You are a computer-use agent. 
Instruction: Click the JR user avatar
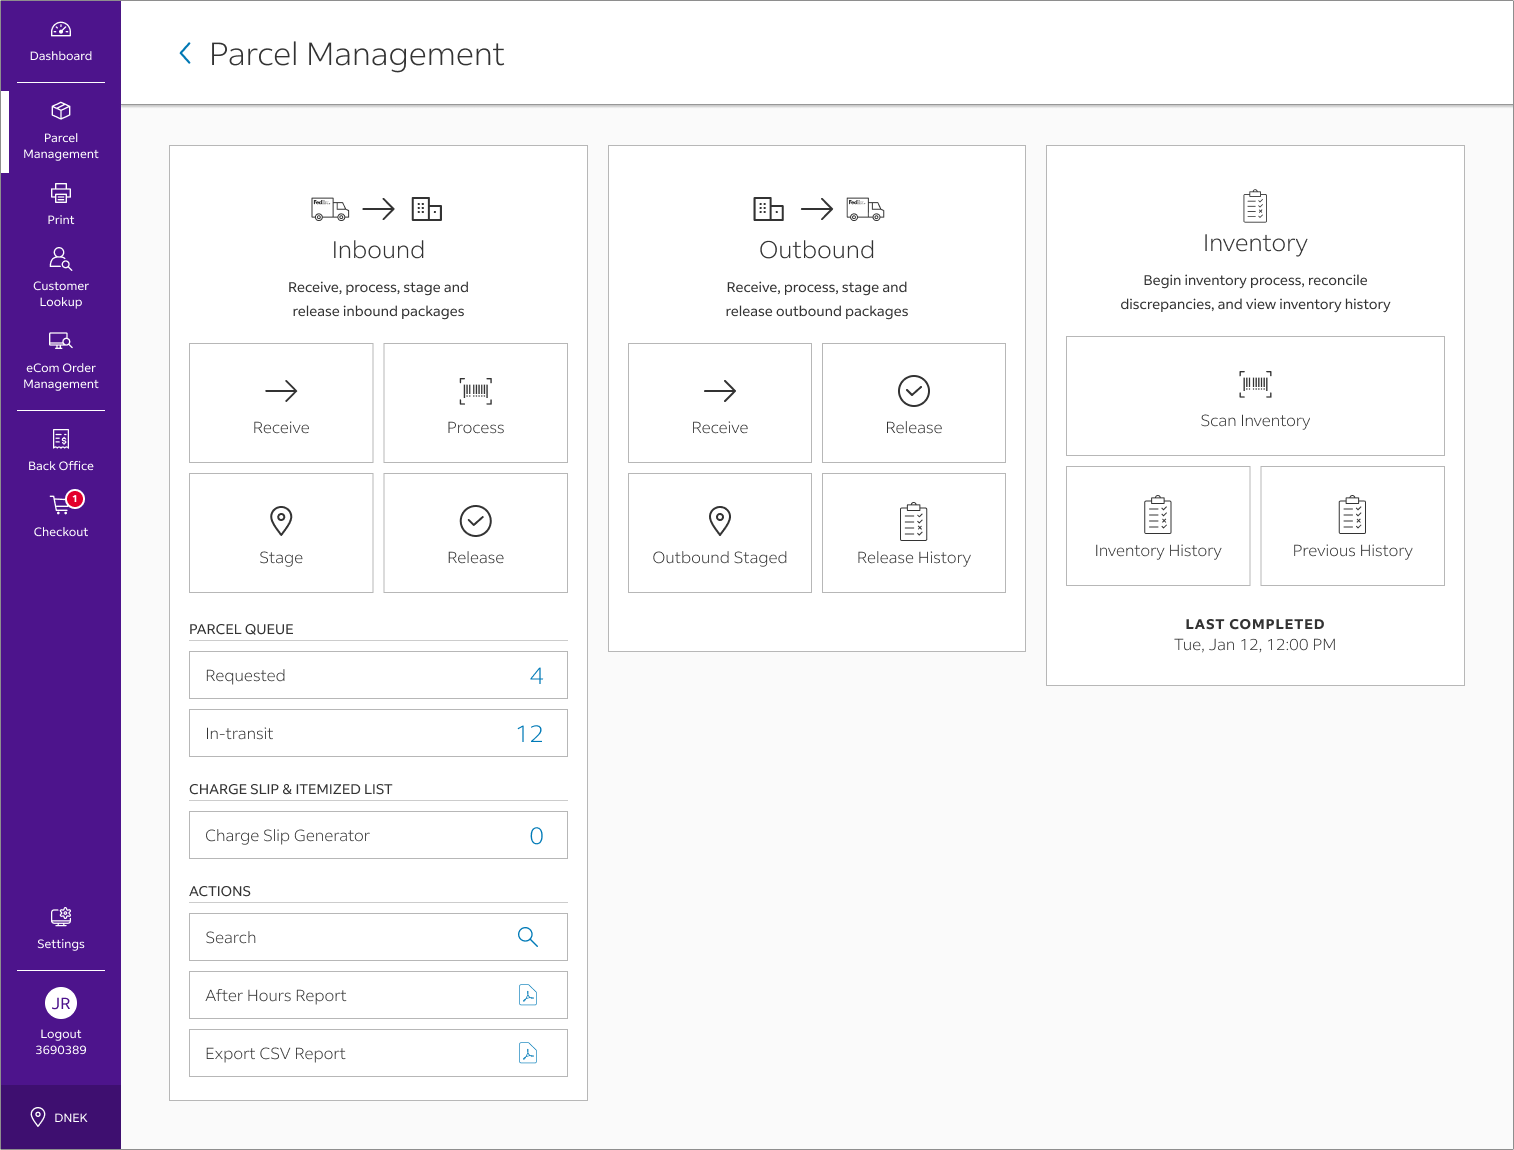[x=61, y=1003]
